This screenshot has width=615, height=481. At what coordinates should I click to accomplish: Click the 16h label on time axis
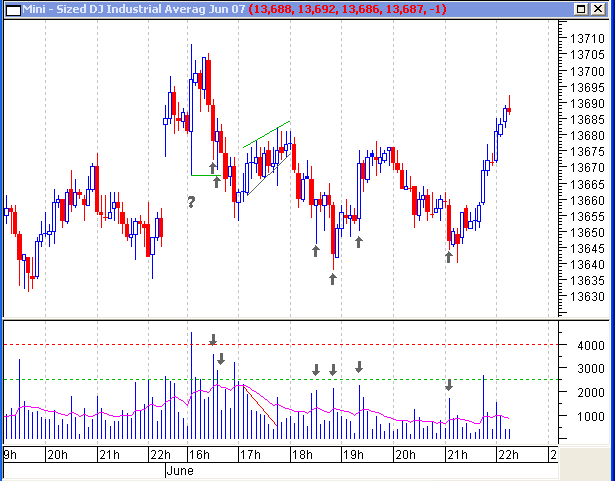pos(199,455)
